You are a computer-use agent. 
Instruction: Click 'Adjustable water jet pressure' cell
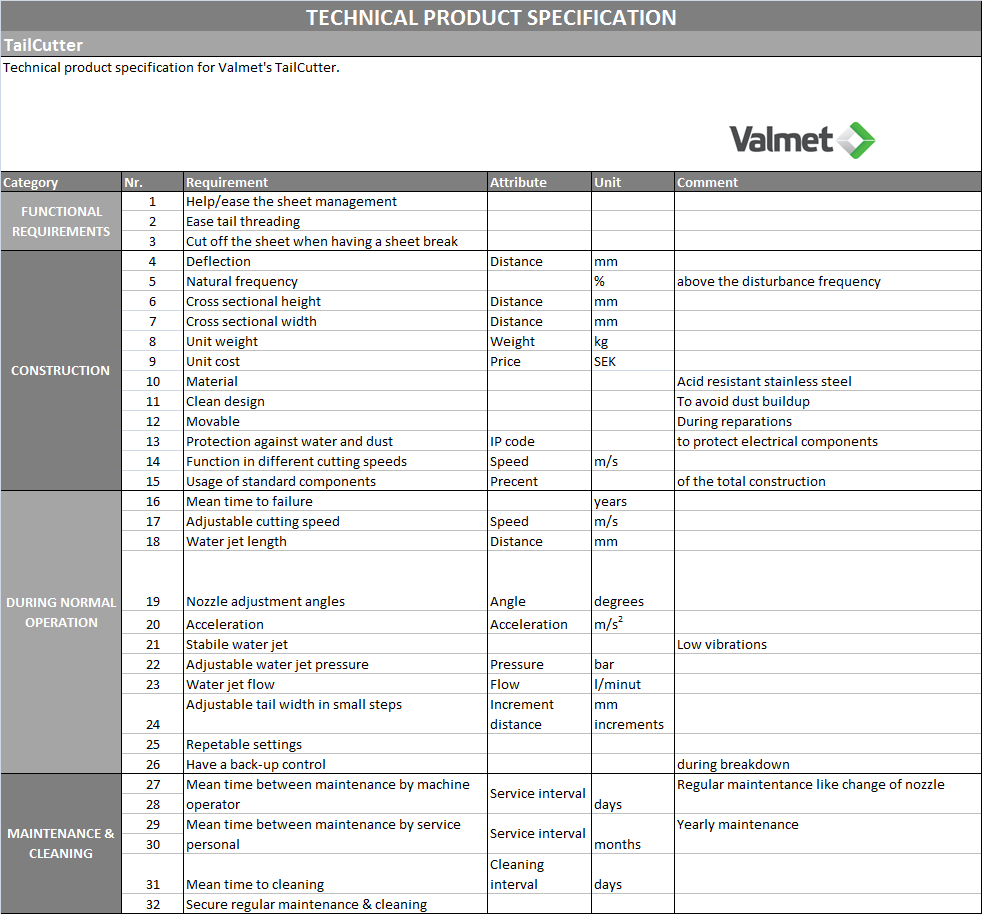335,665
